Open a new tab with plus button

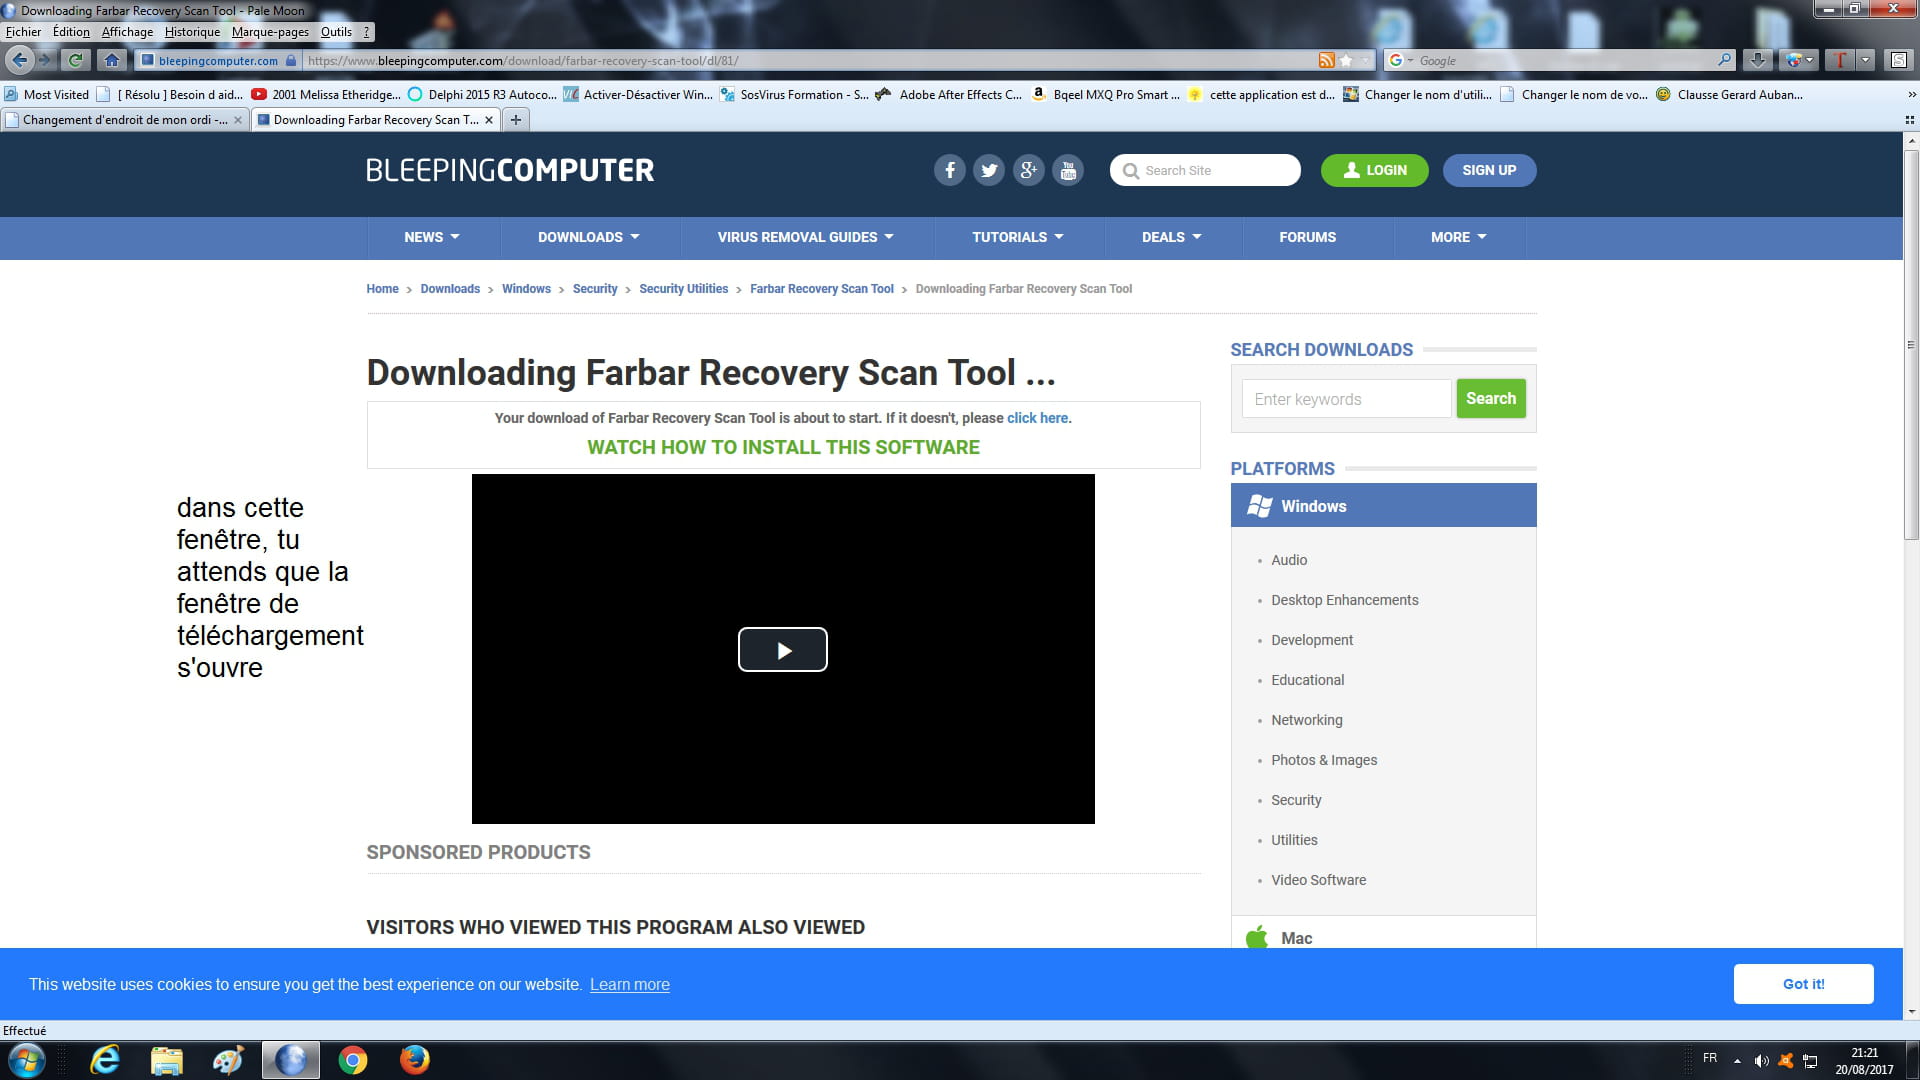tap(516, 120)
